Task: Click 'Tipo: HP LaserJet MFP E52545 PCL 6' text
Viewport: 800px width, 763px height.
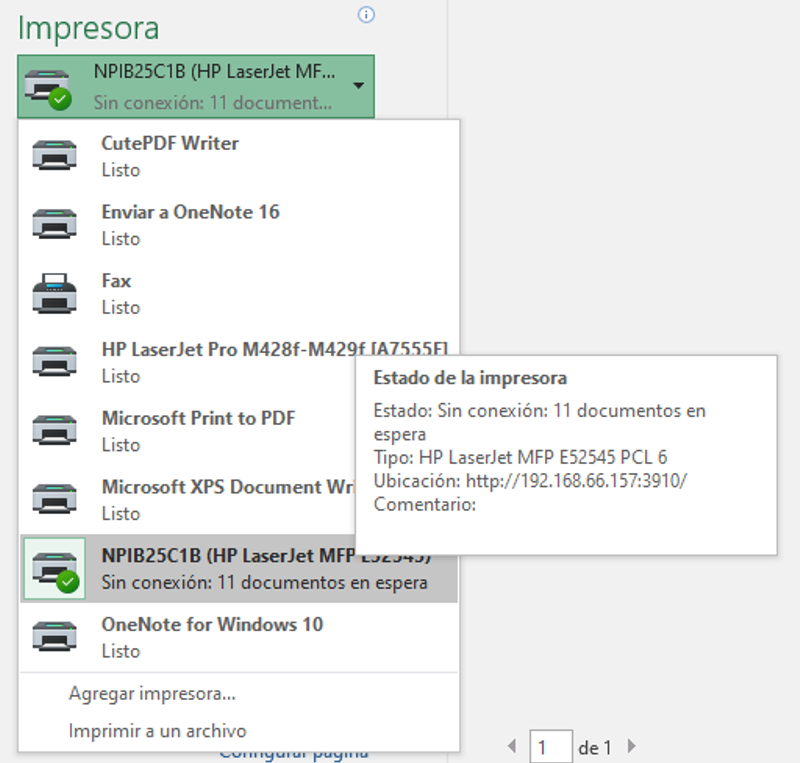Action: (520, 457)
